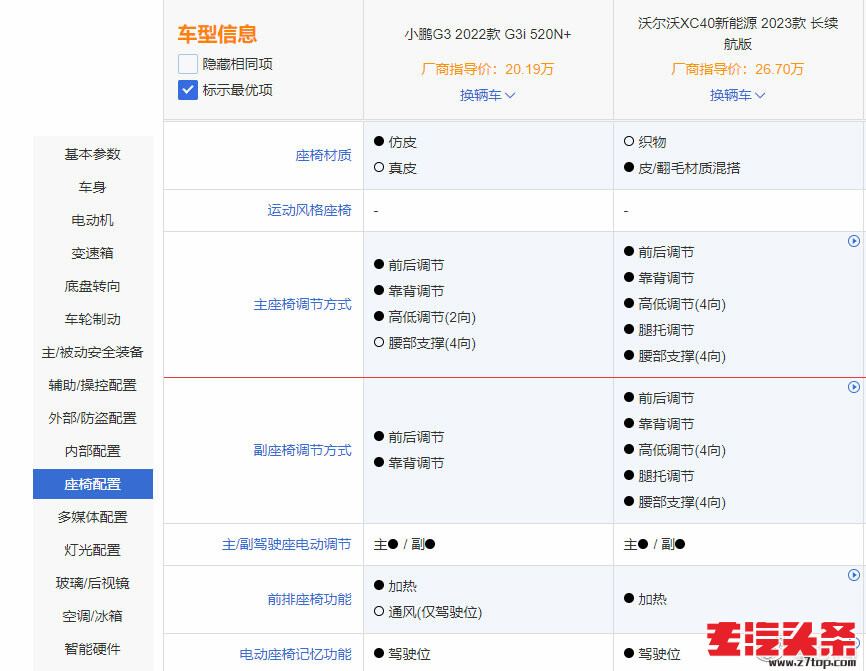Click the 车型信息 heading
The image size is (866, 671).
point(218,34)
